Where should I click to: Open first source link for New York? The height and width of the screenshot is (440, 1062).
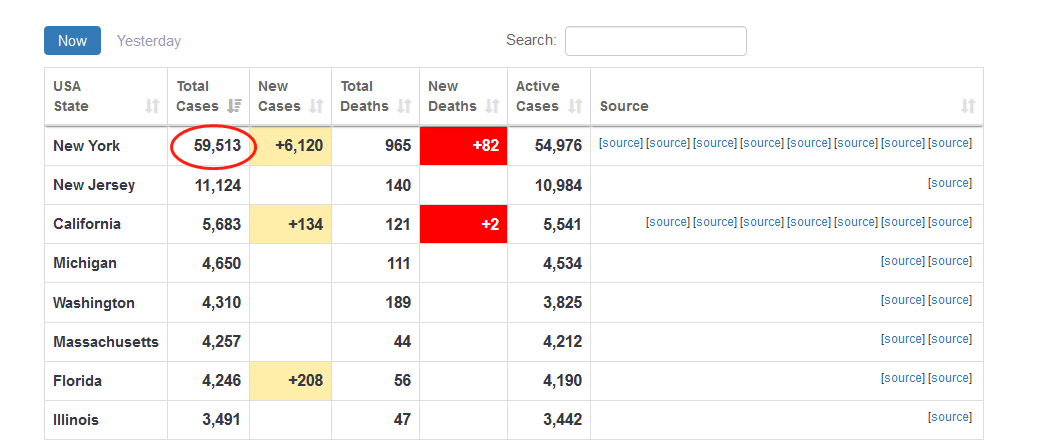[x=620, y=143]
